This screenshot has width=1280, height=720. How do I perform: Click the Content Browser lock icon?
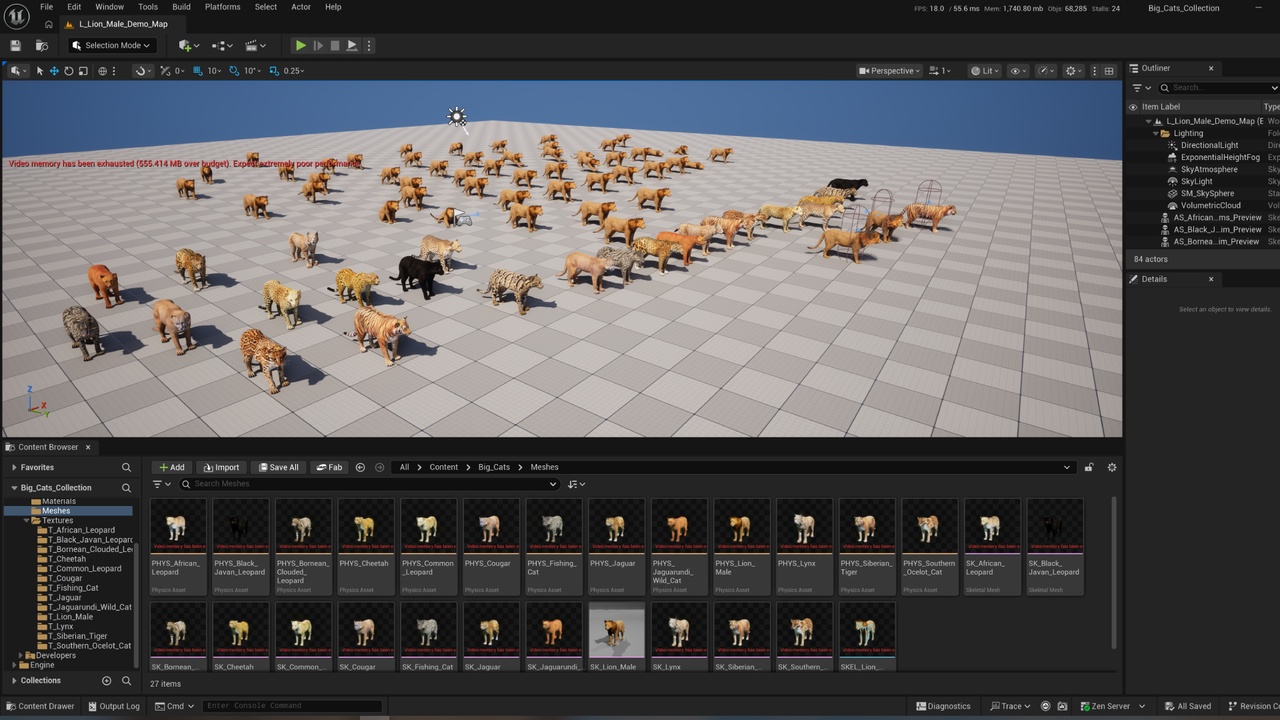pos(1089,467)
